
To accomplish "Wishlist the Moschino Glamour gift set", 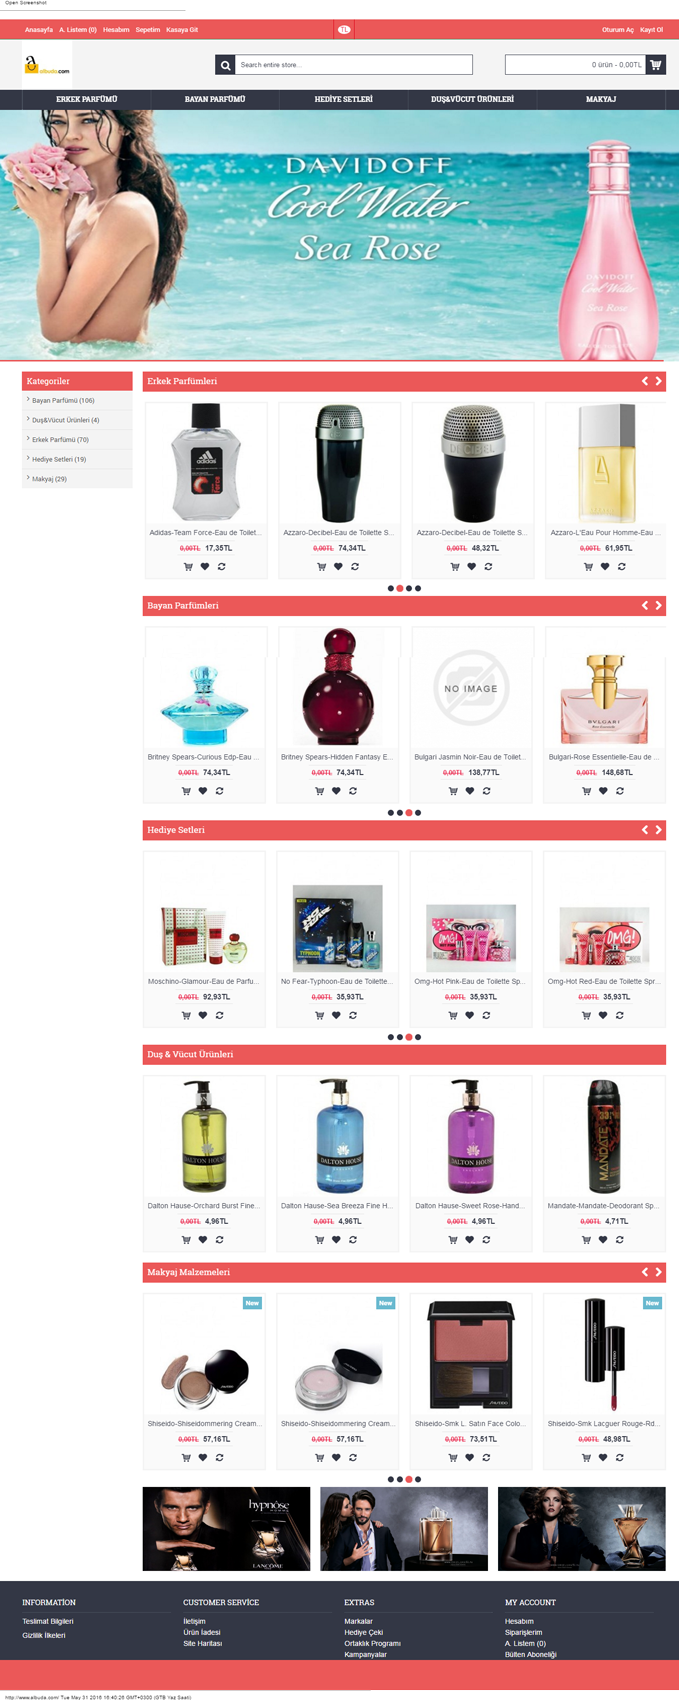I will point(203,1015).
